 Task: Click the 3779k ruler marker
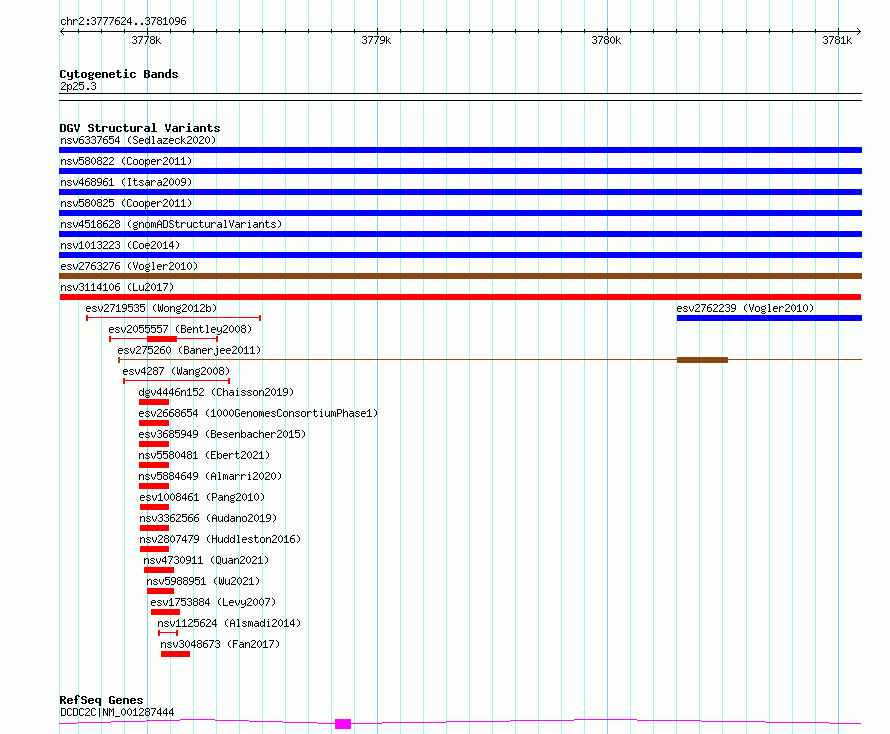click(x=376, y=40)
